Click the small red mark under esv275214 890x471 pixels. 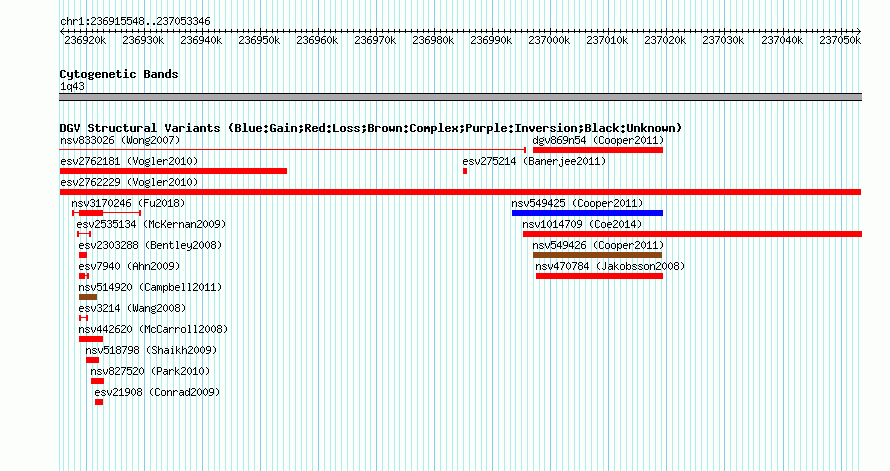point(465,171)
